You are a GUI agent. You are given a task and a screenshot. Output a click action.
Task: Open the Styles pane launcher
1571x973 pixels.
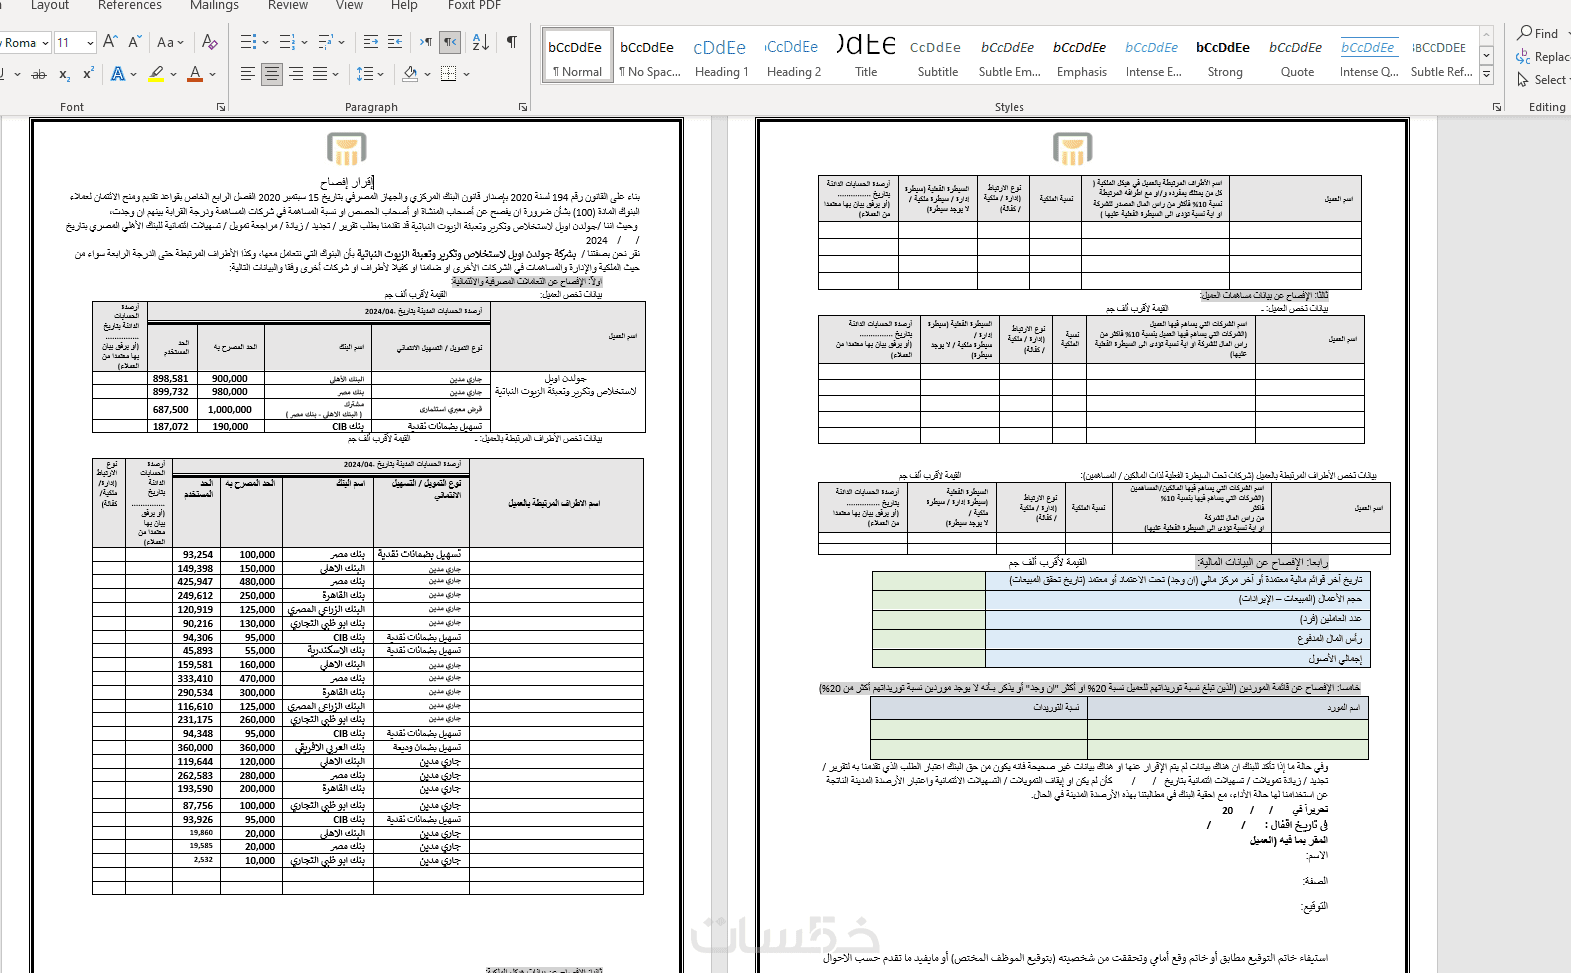(1497, 107)
